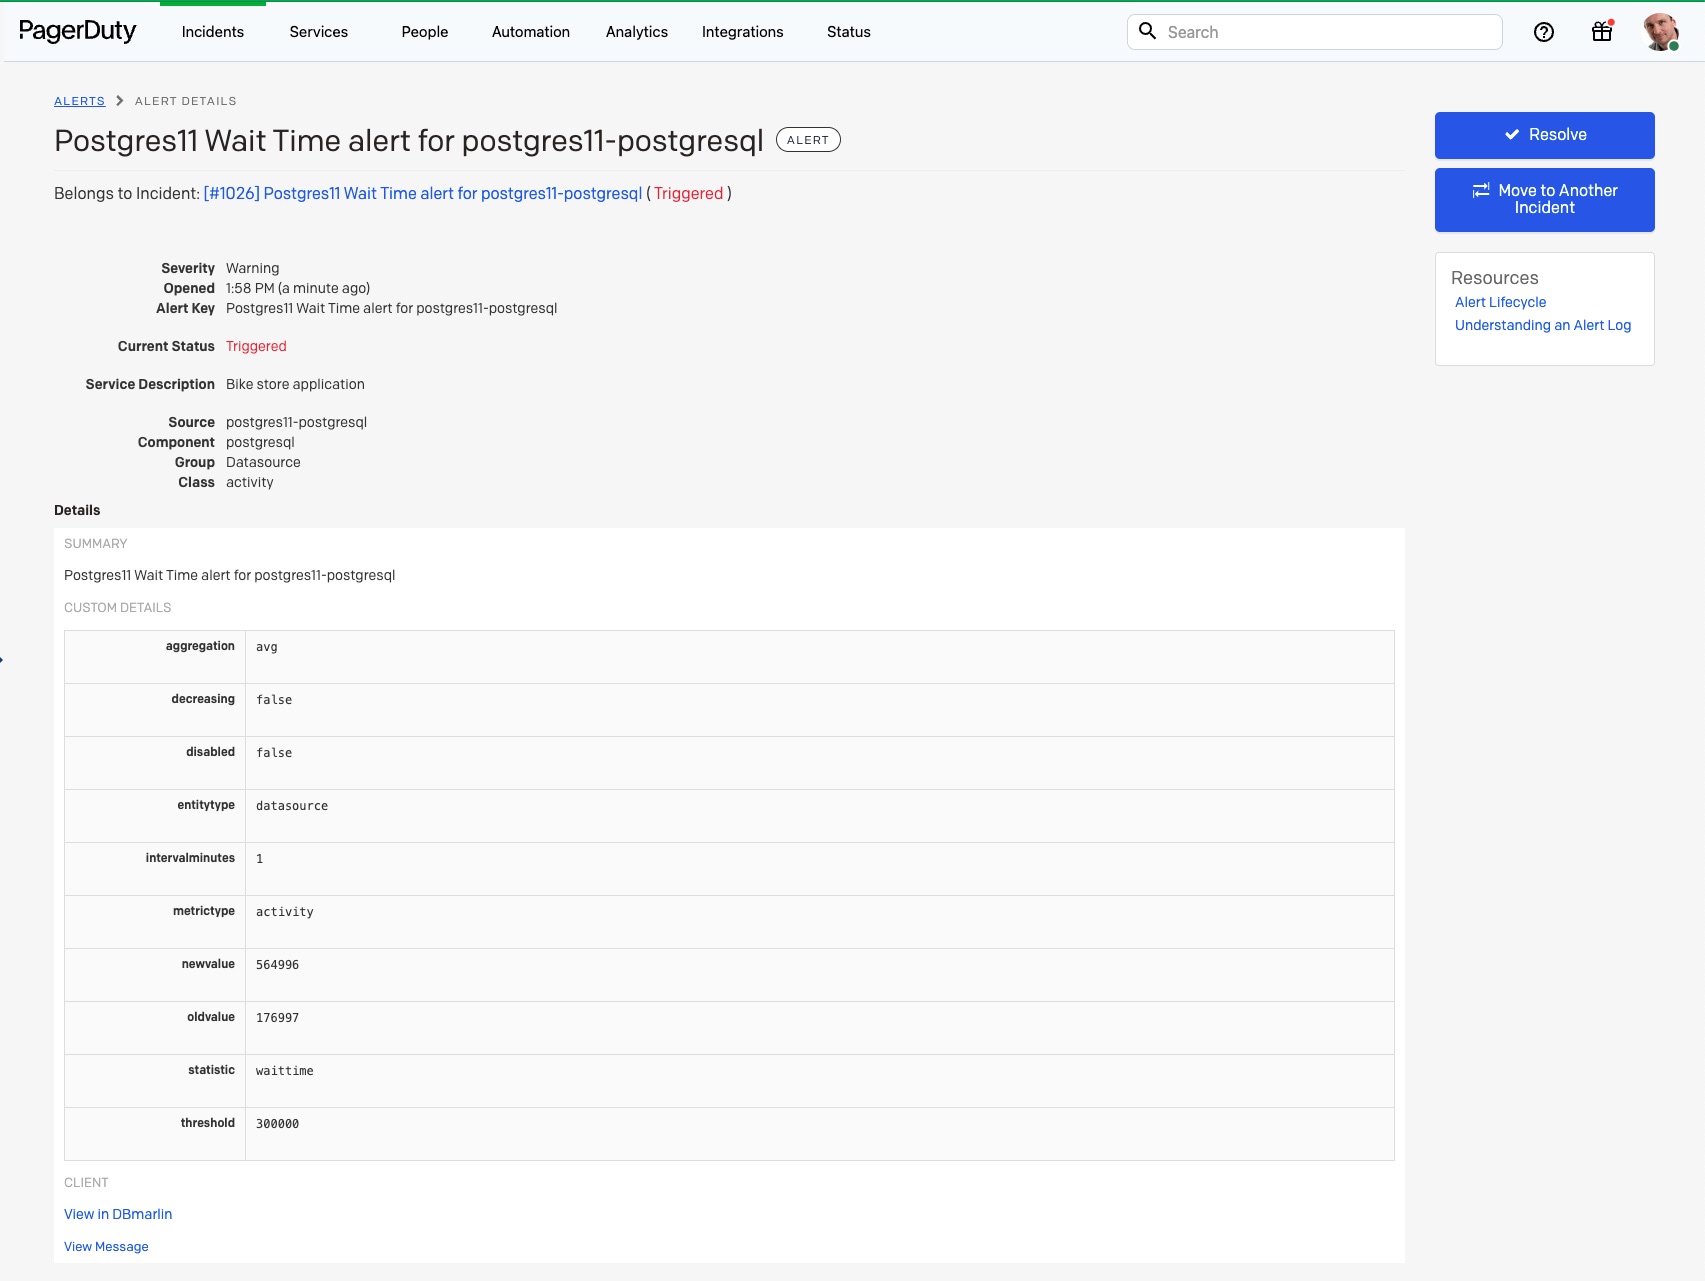Click the breadcrumb chevron after Alerts
The image size is (1705, 1281).
point(120,101)
